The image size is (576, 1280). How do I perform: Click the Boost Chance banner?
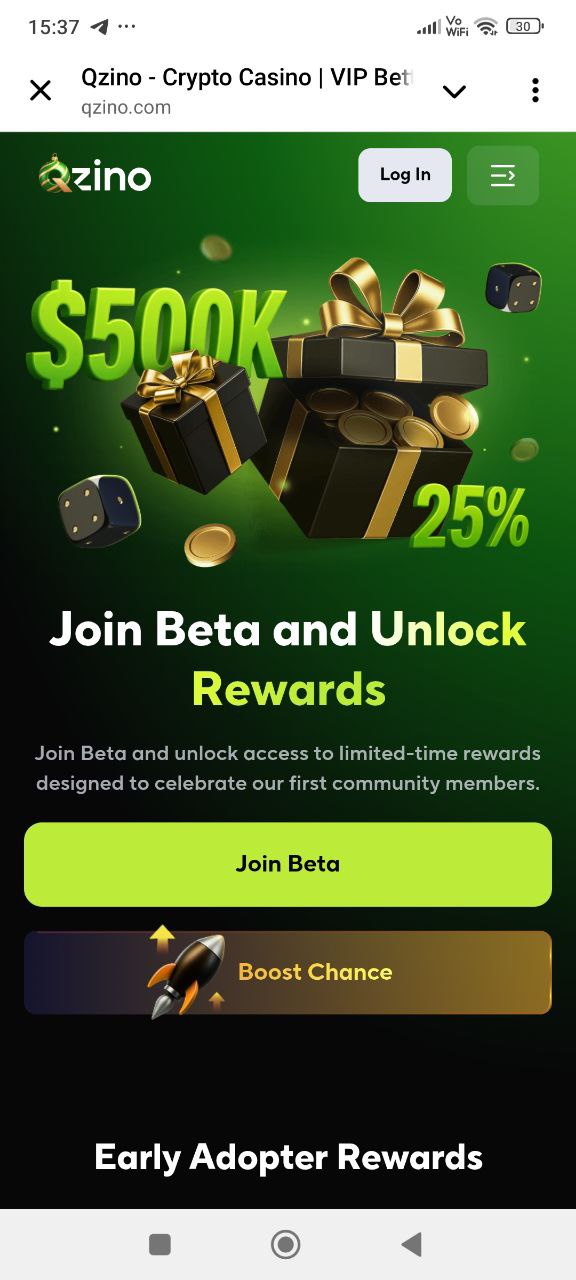(288, 972)
